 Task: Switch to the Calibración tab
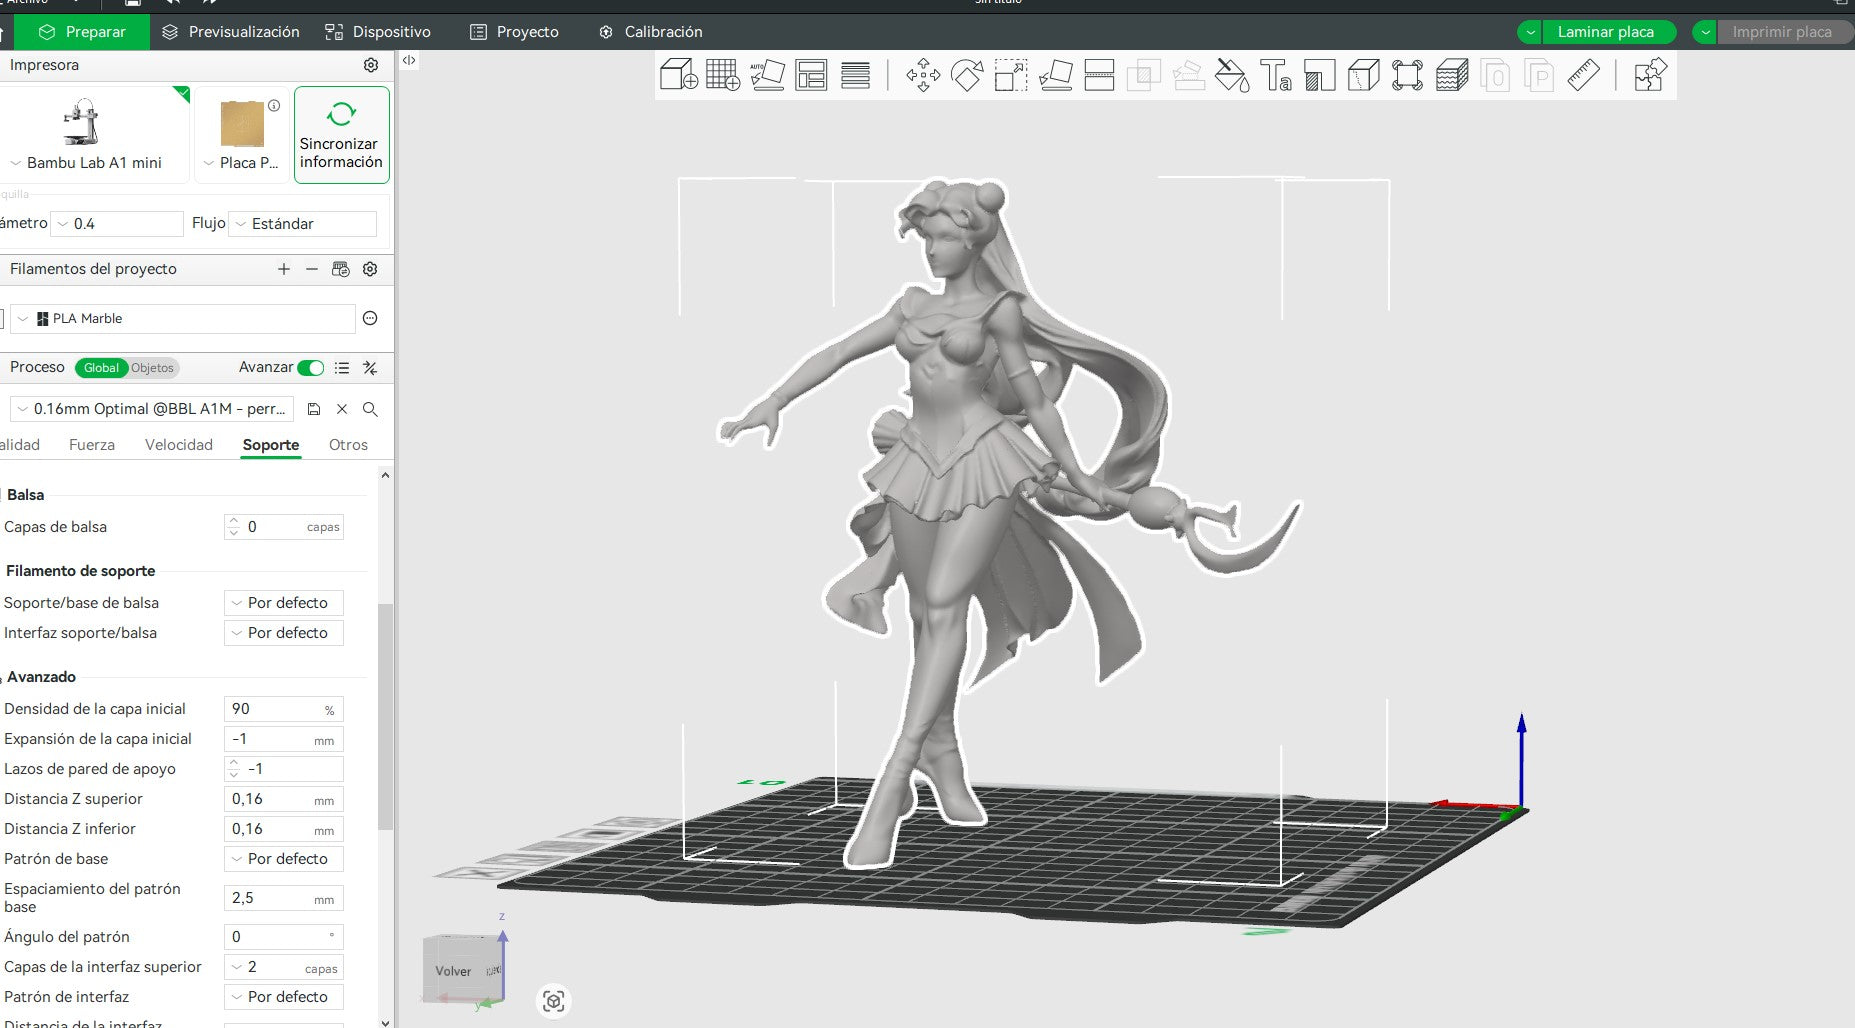[650, 32]
